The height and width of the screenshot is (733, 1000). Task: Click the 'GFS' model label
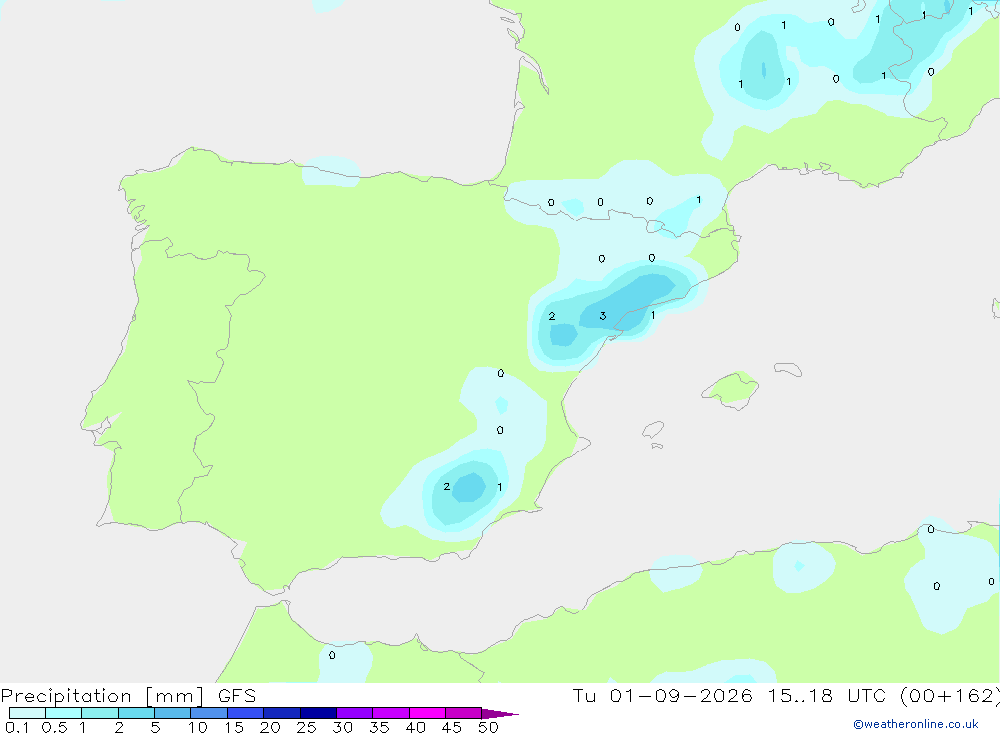[x=237, y=696]
